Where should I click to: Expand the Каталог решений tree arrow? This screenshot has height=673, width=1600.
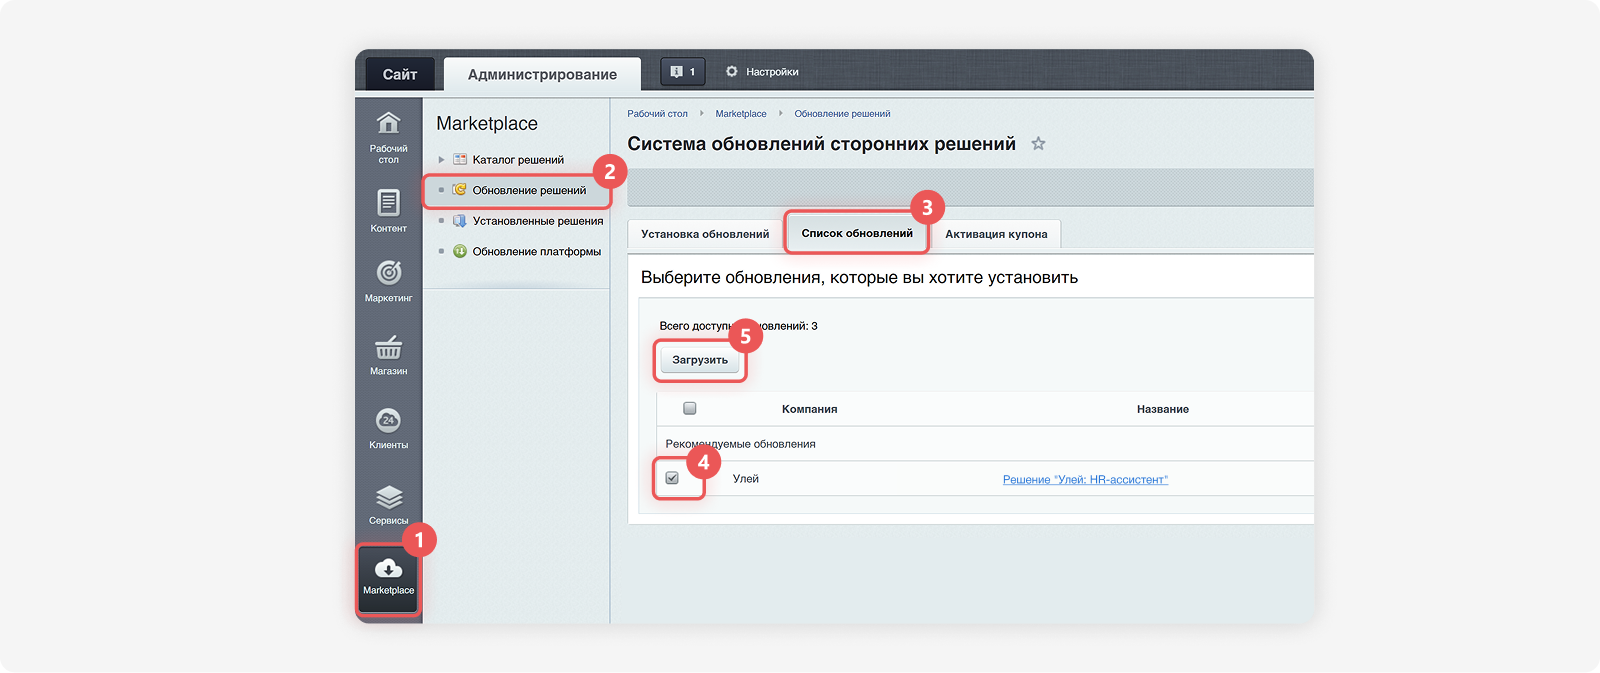(441, 160)
